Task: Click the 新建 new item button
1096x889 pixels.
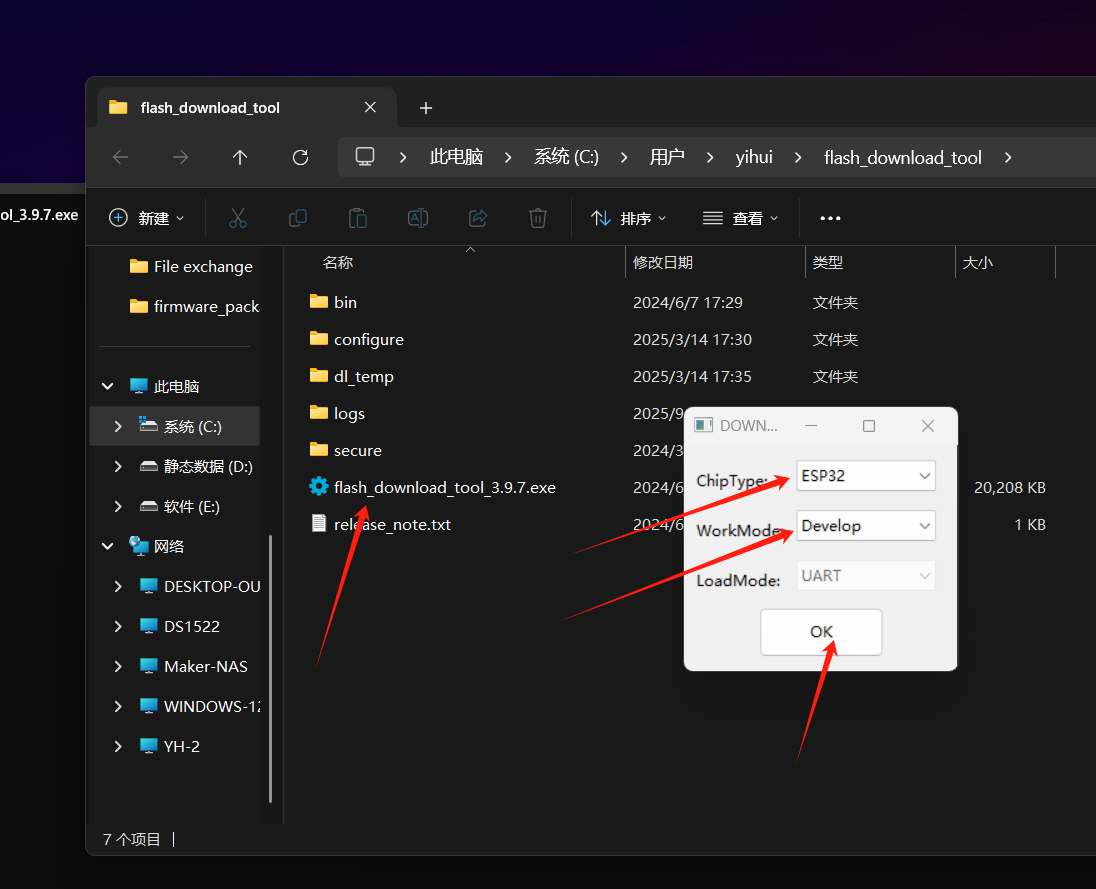Action: coord(146,218)
